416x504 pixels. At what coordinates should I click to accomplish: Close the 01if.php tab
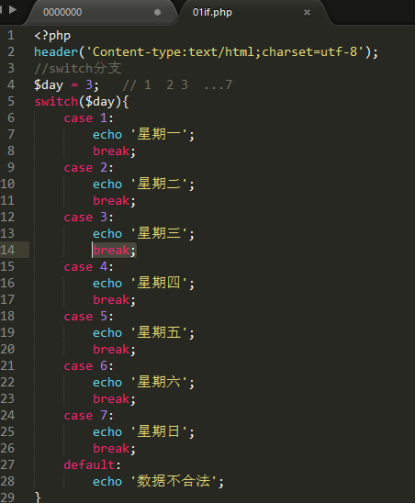tap(307, 13)
